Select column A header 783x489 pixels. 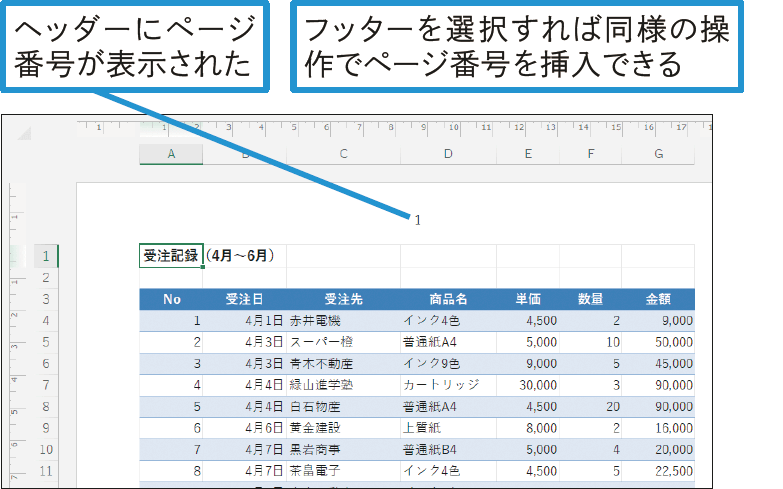point(171,154)
